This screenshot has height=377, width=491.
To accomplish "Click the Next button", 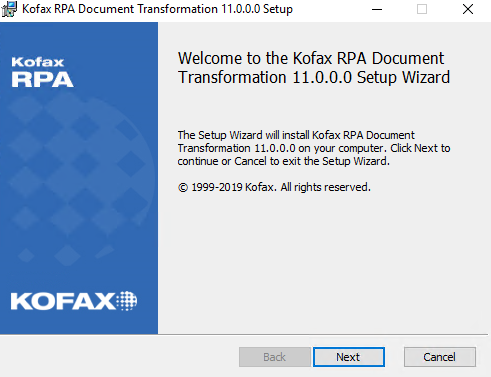I will point(349,357).
